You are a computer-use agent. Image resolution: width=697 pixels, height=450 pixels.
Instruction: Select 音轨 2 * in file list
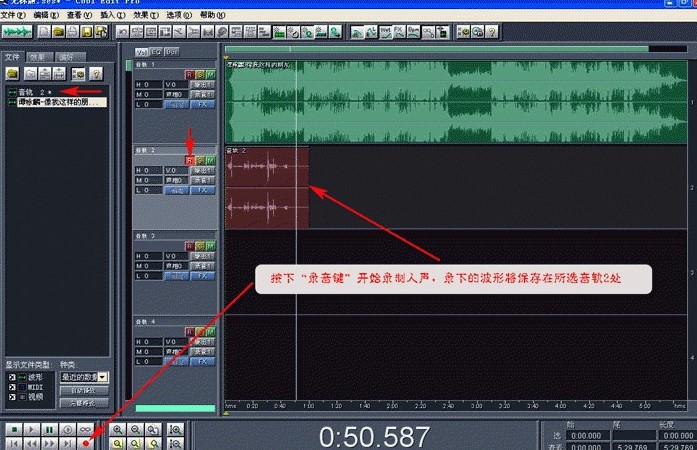[x=35, y=92]
